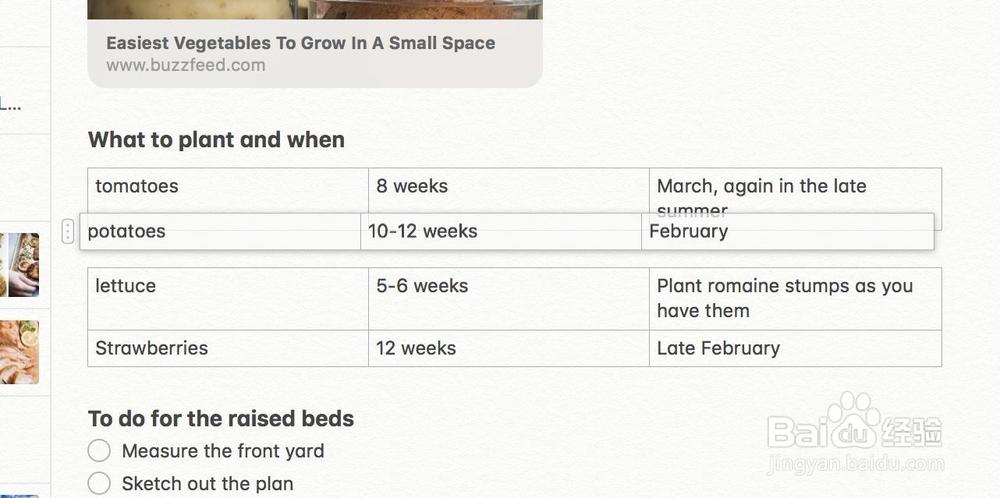Check off Sketch out the plan
Screen dimensions: 1000x498
tap(99, 484)
